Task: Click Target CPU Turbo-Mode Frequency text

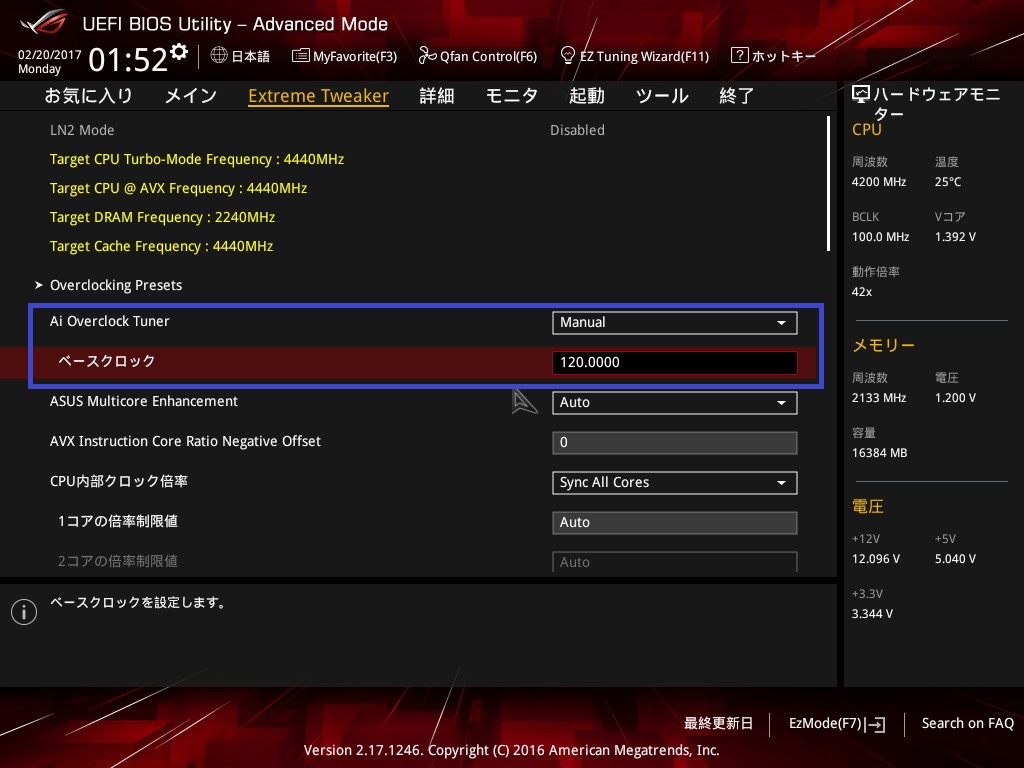Action: pos(197,159)
